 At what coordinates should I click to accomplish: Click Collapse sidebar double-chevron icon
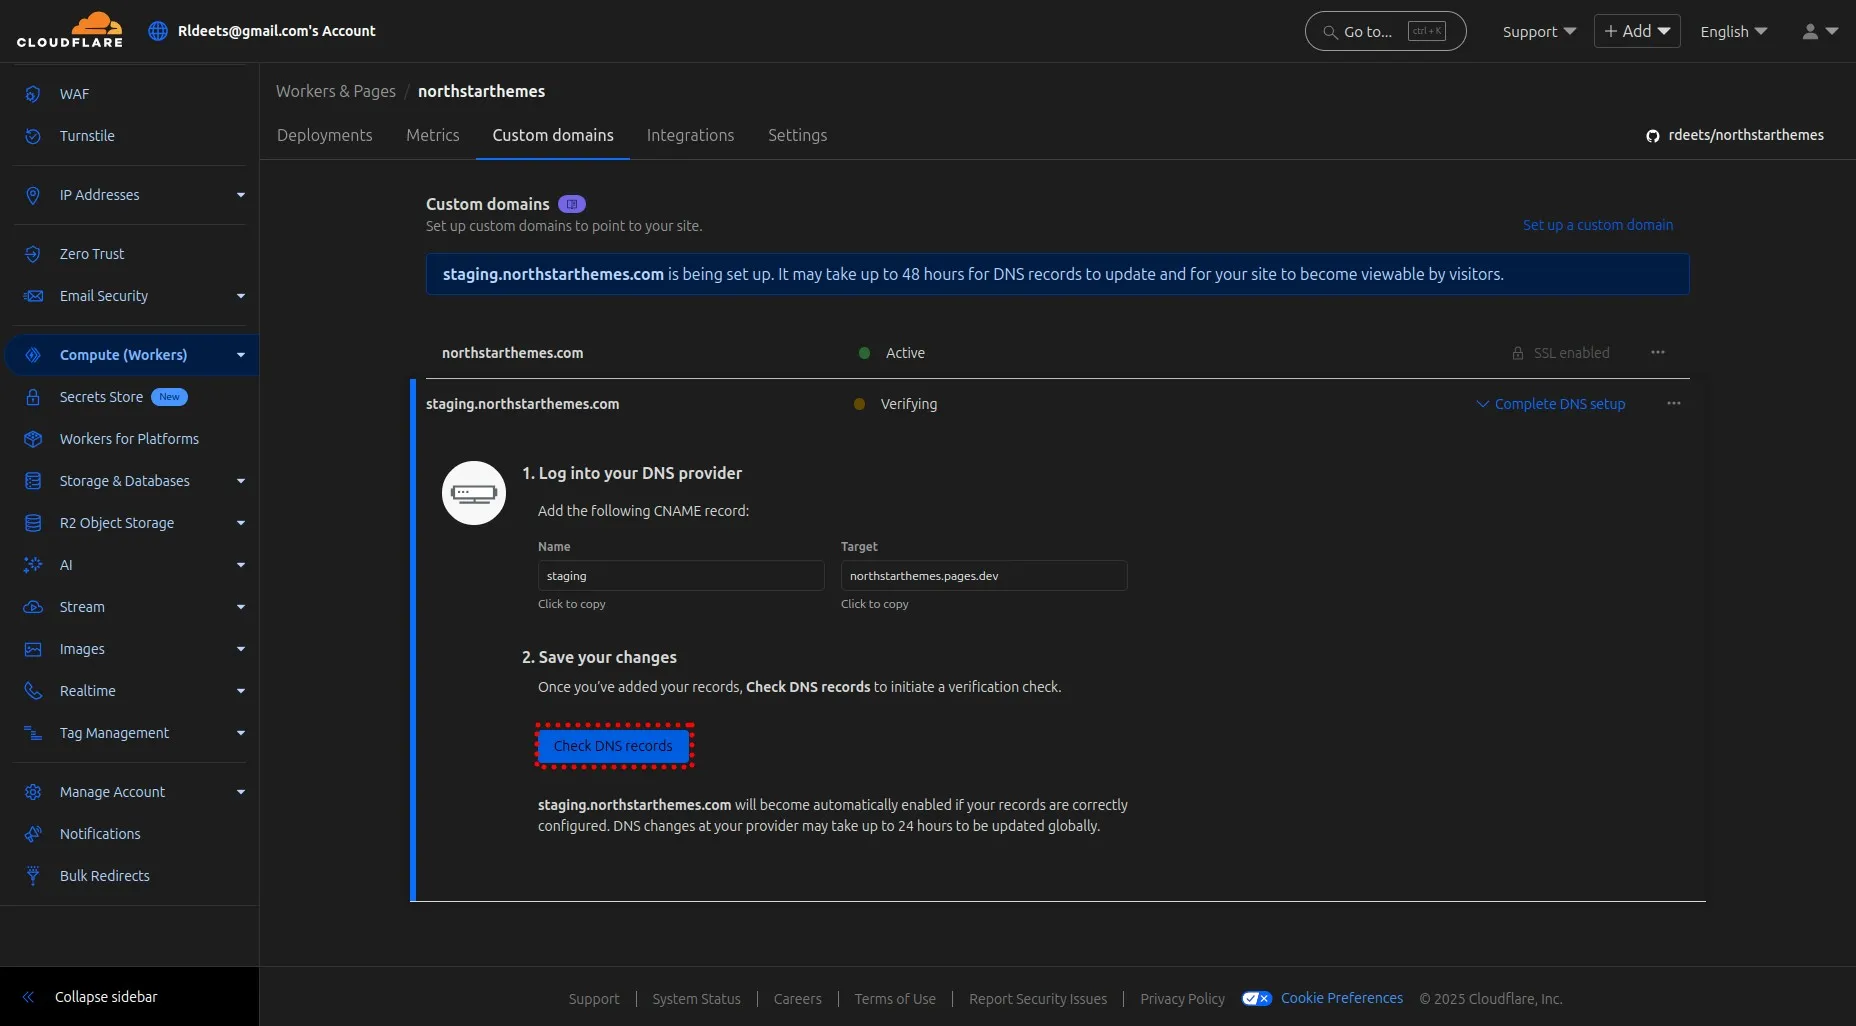click(29, 997)
